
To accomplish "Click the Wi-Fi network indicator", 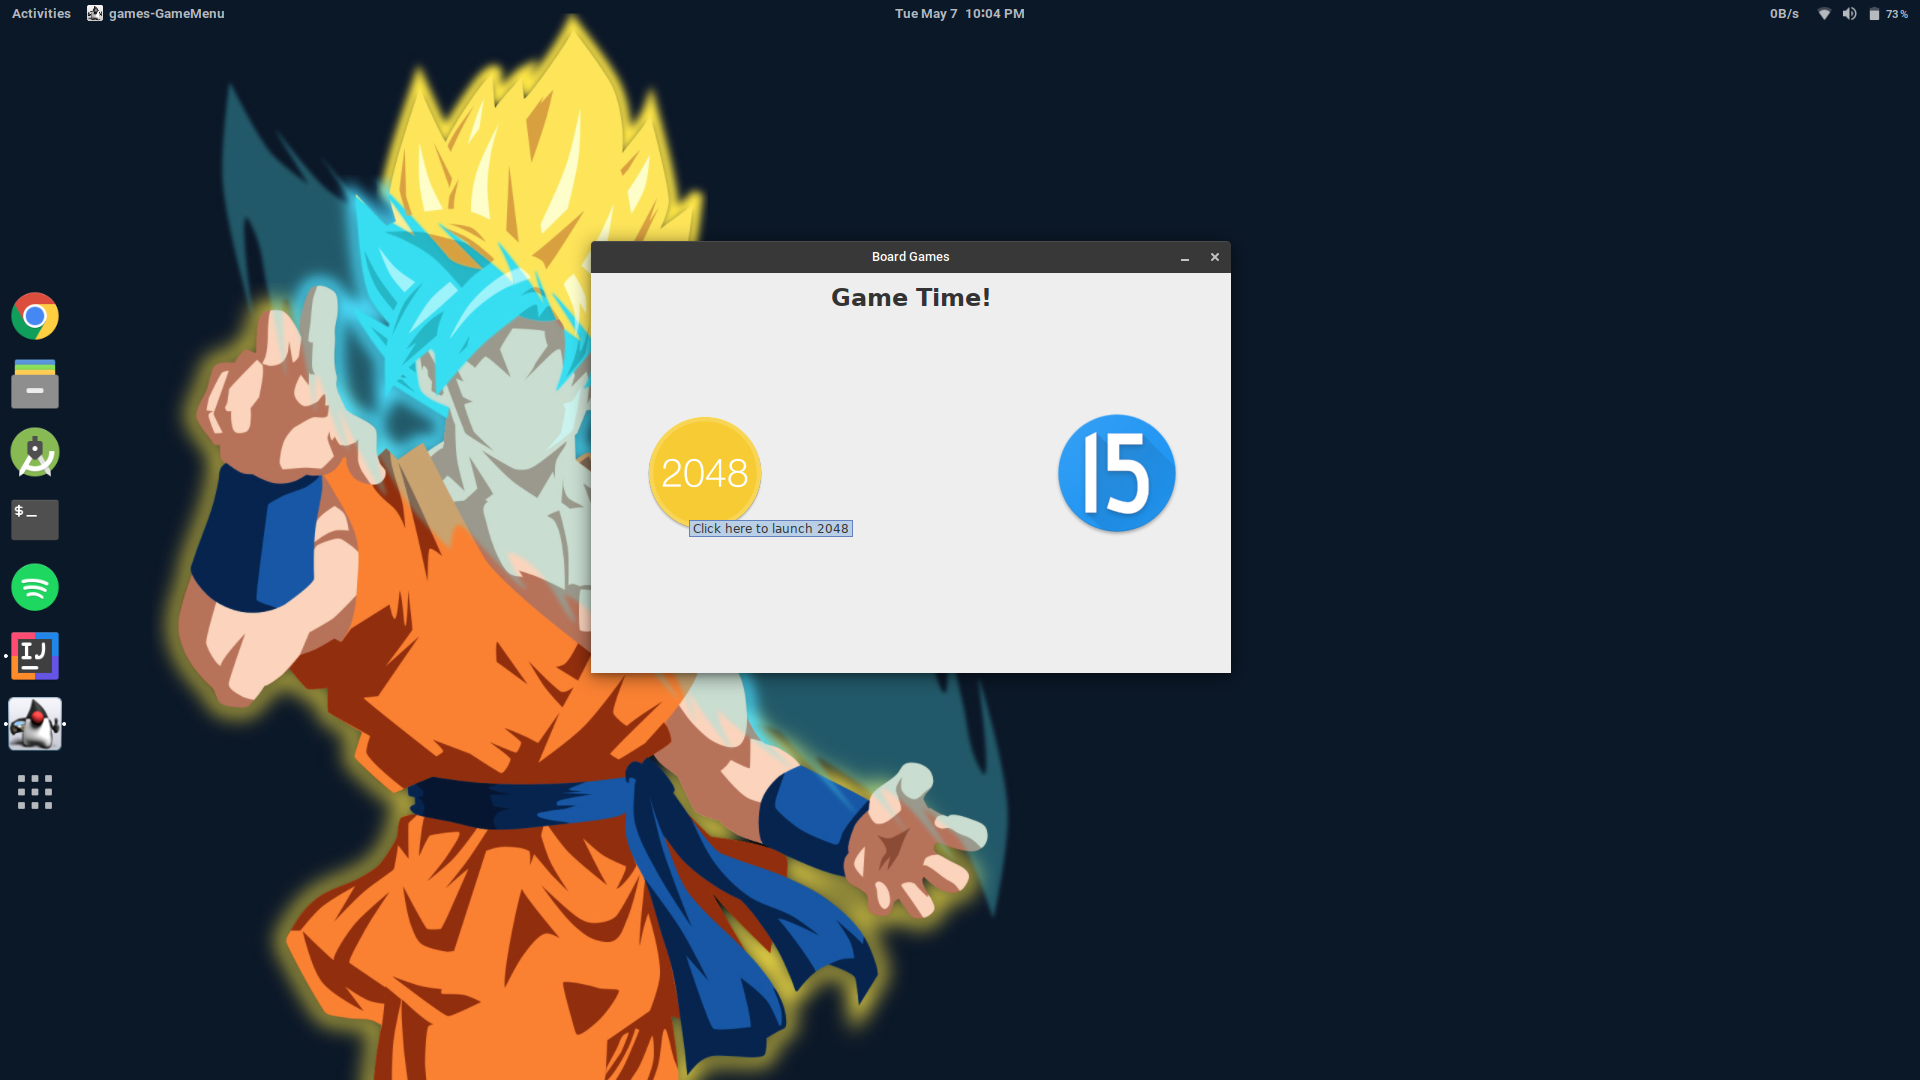I will tap(1824, 13).
